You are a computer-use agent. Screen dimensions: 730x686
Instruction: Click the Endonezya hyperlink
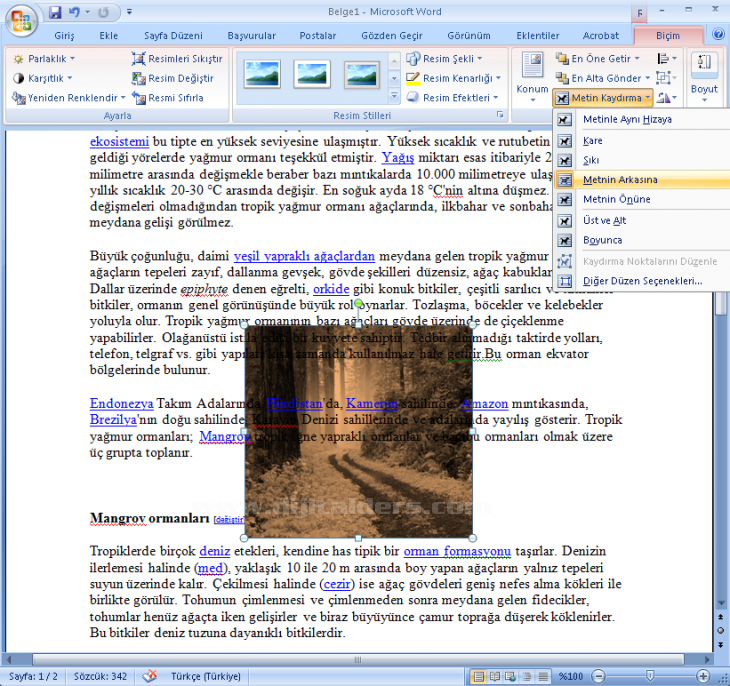pos(122,403)
